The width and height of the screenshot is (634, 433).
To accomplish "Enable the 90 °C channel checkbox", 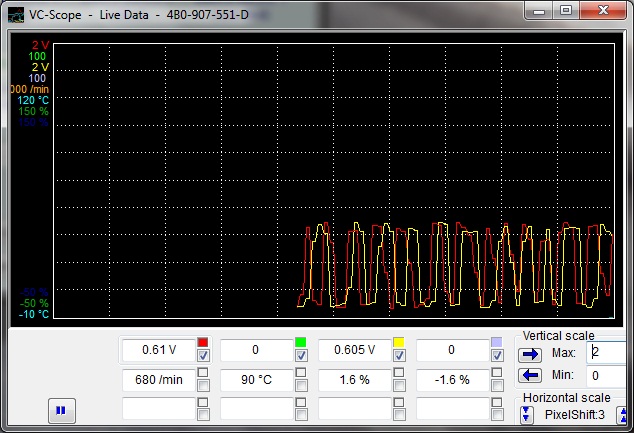I will pos(301,373).
